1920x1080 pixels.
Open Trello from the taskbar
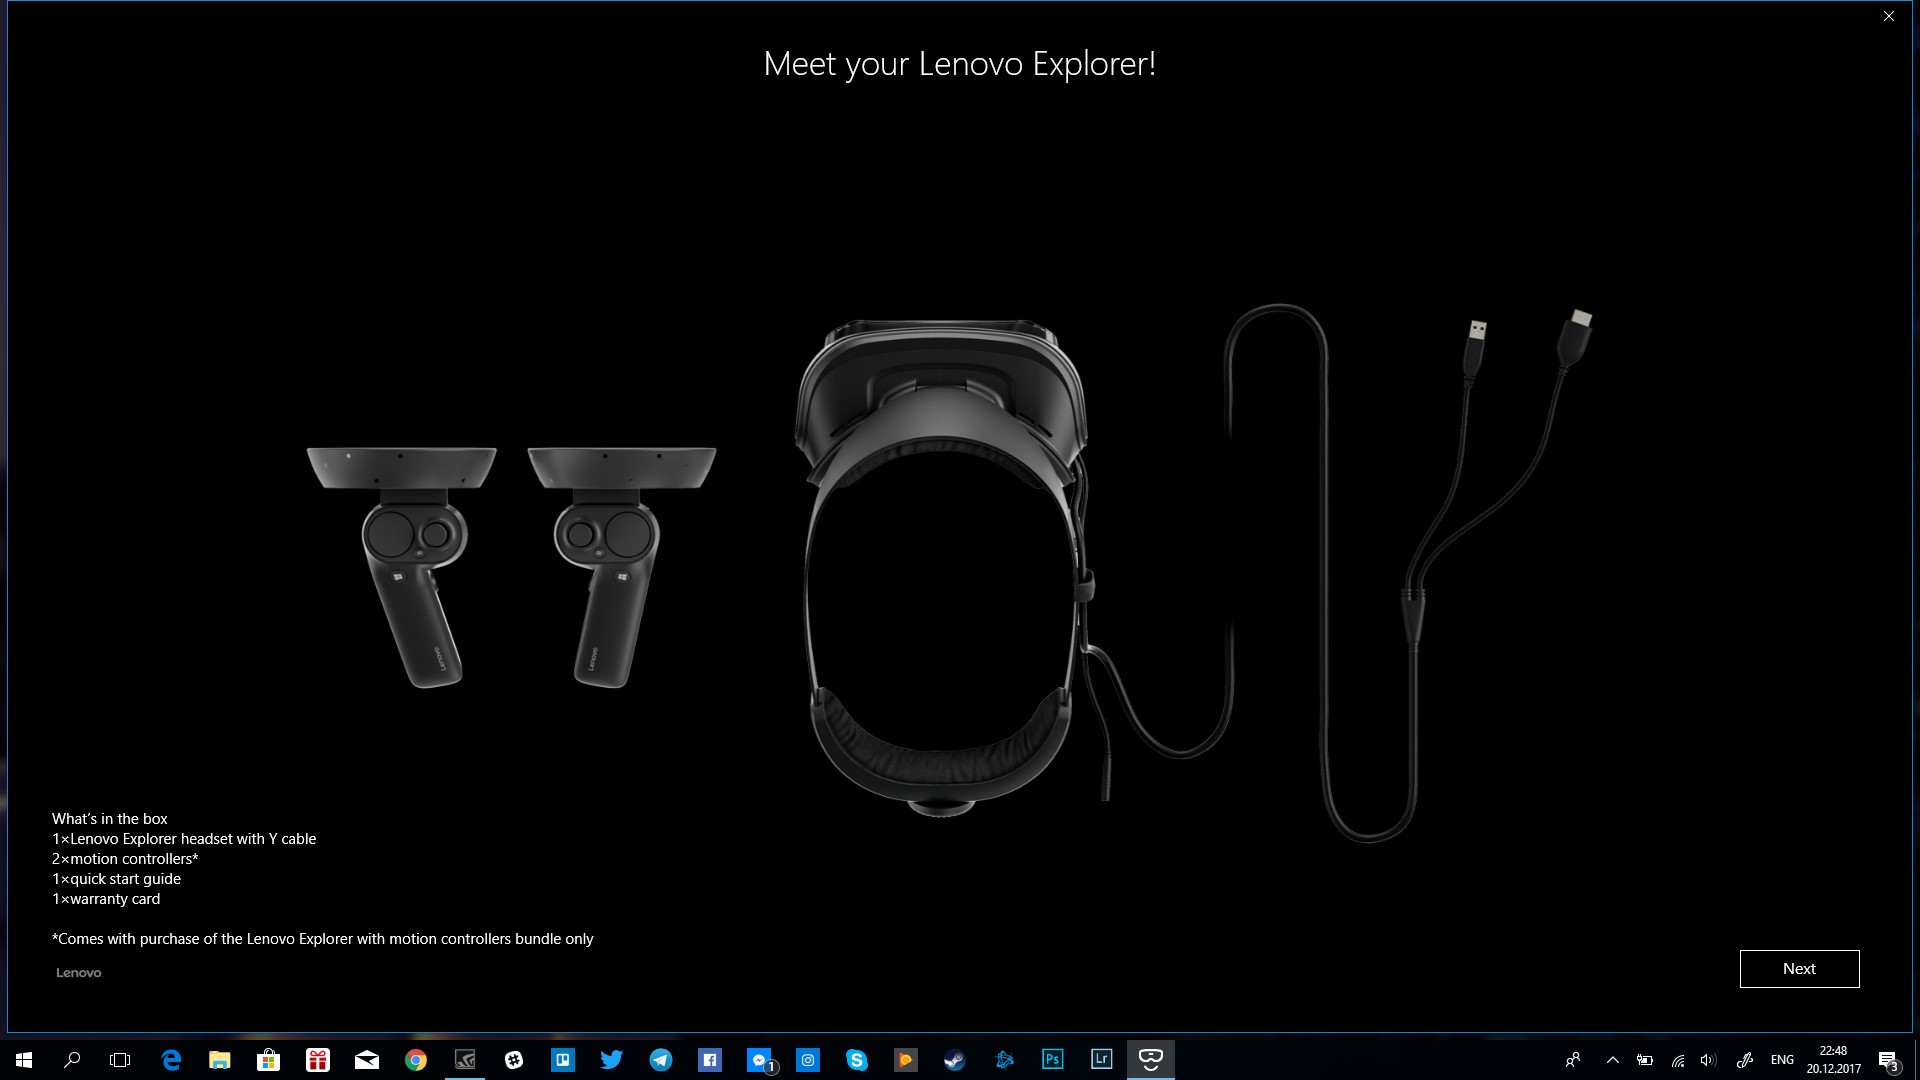pos(563,1059)
